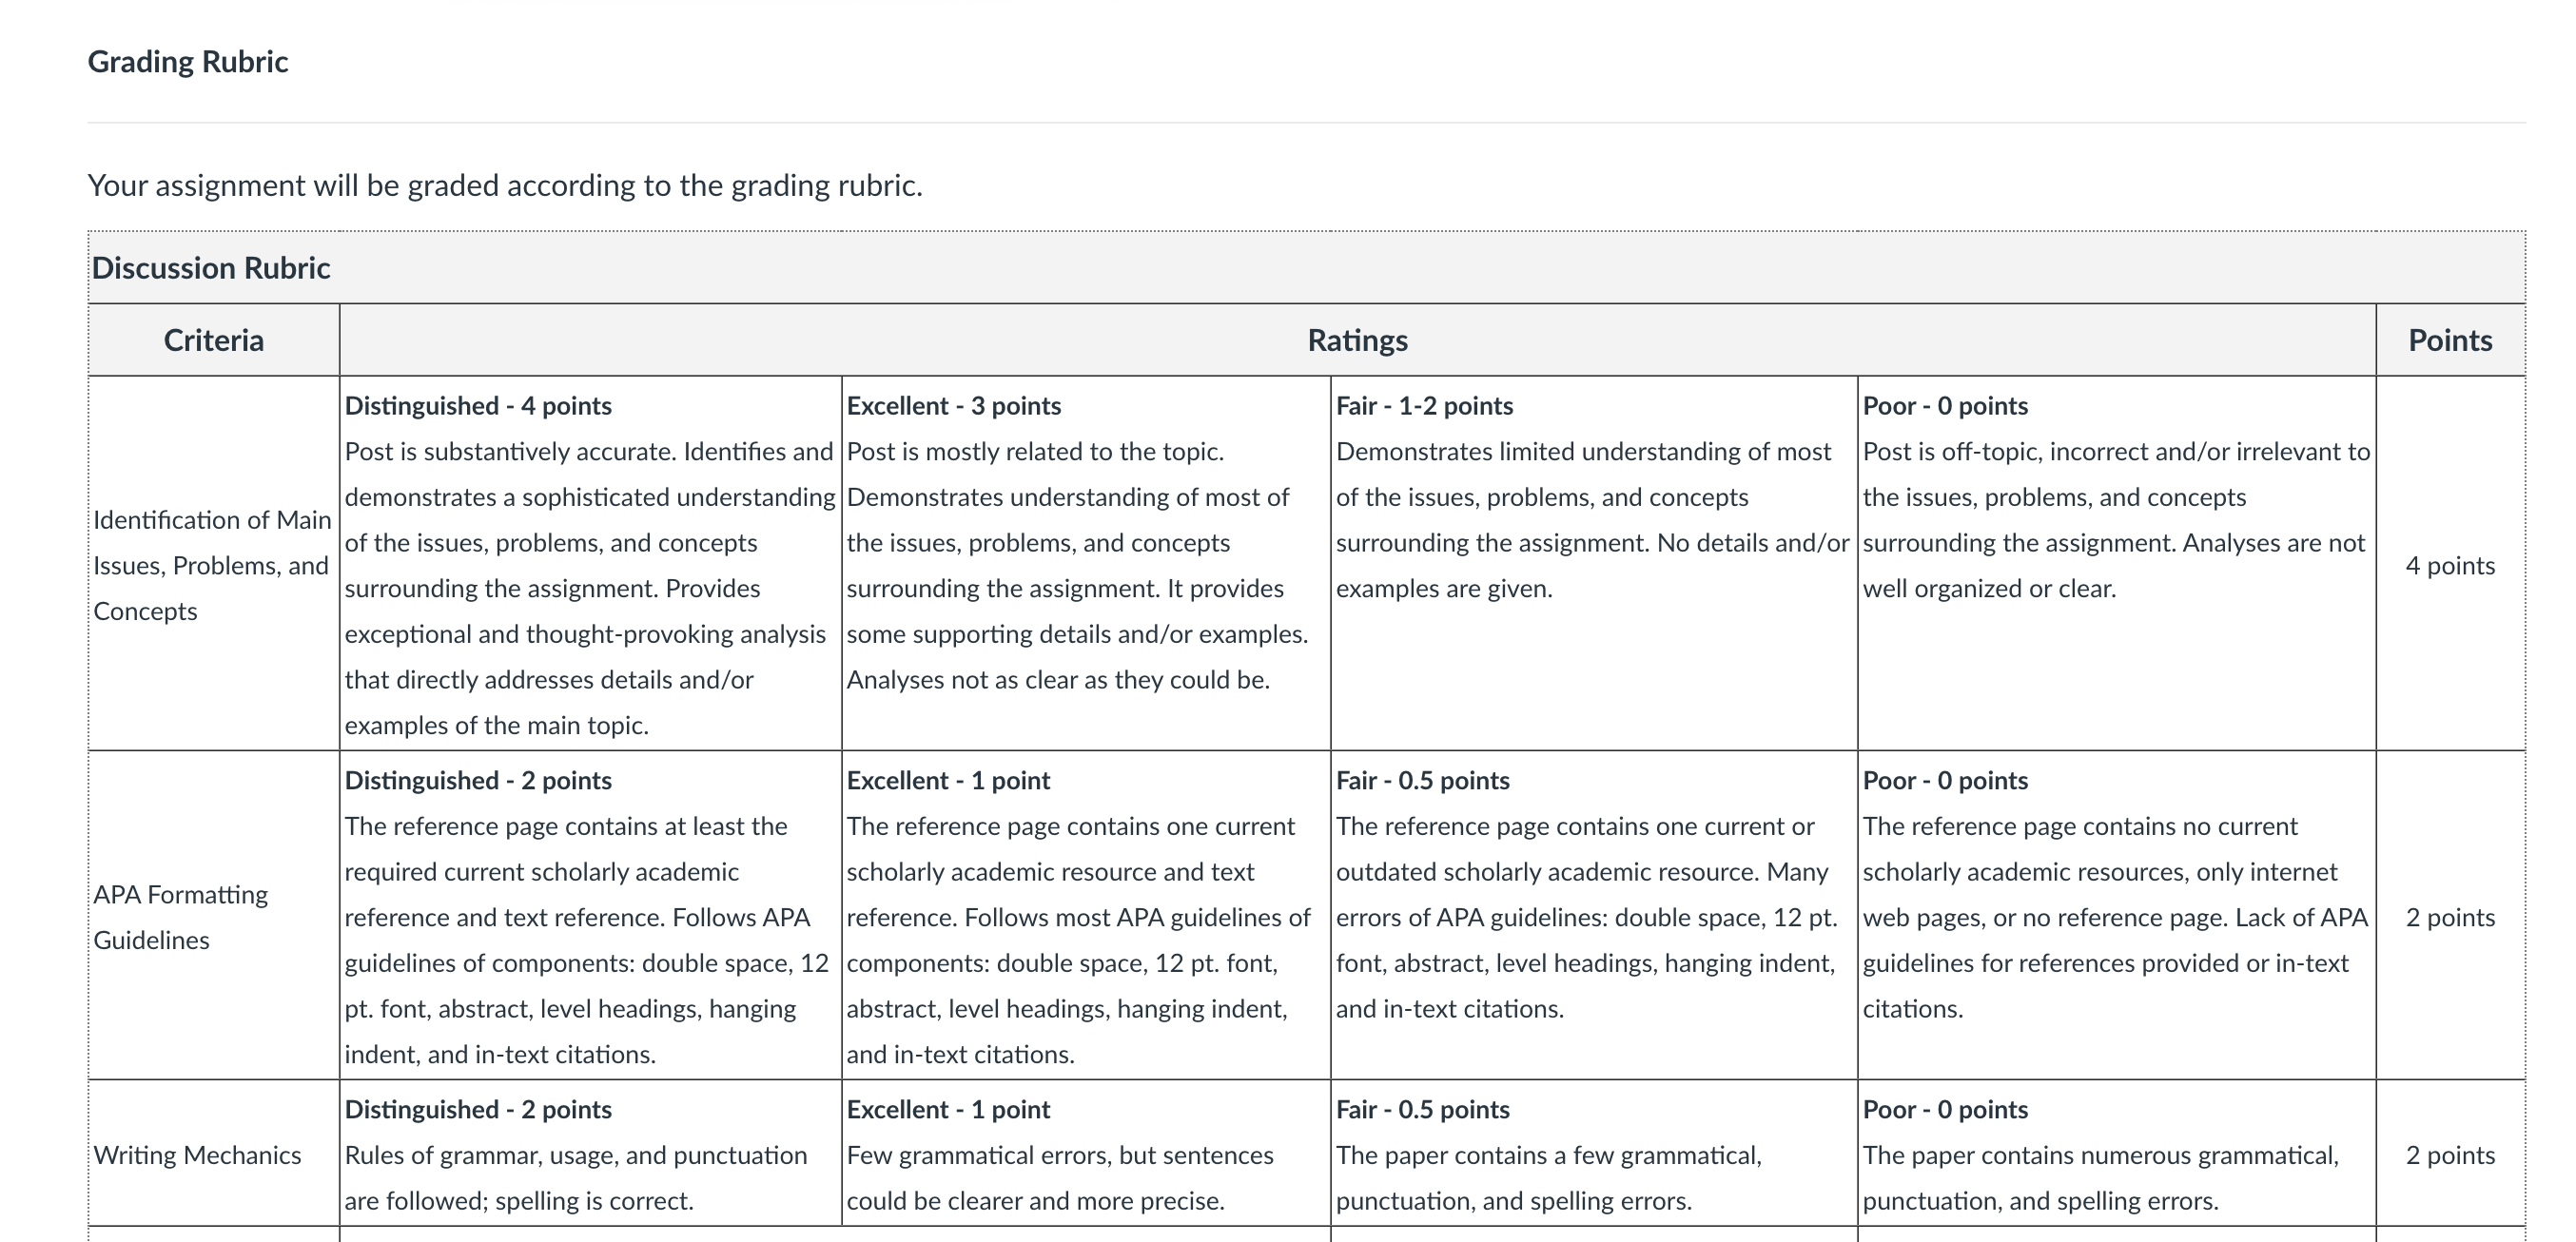2576x1242 pixels.
Task: Select Excellent - 1 point under APA Formatting
Action: (x=1086, y=916)
